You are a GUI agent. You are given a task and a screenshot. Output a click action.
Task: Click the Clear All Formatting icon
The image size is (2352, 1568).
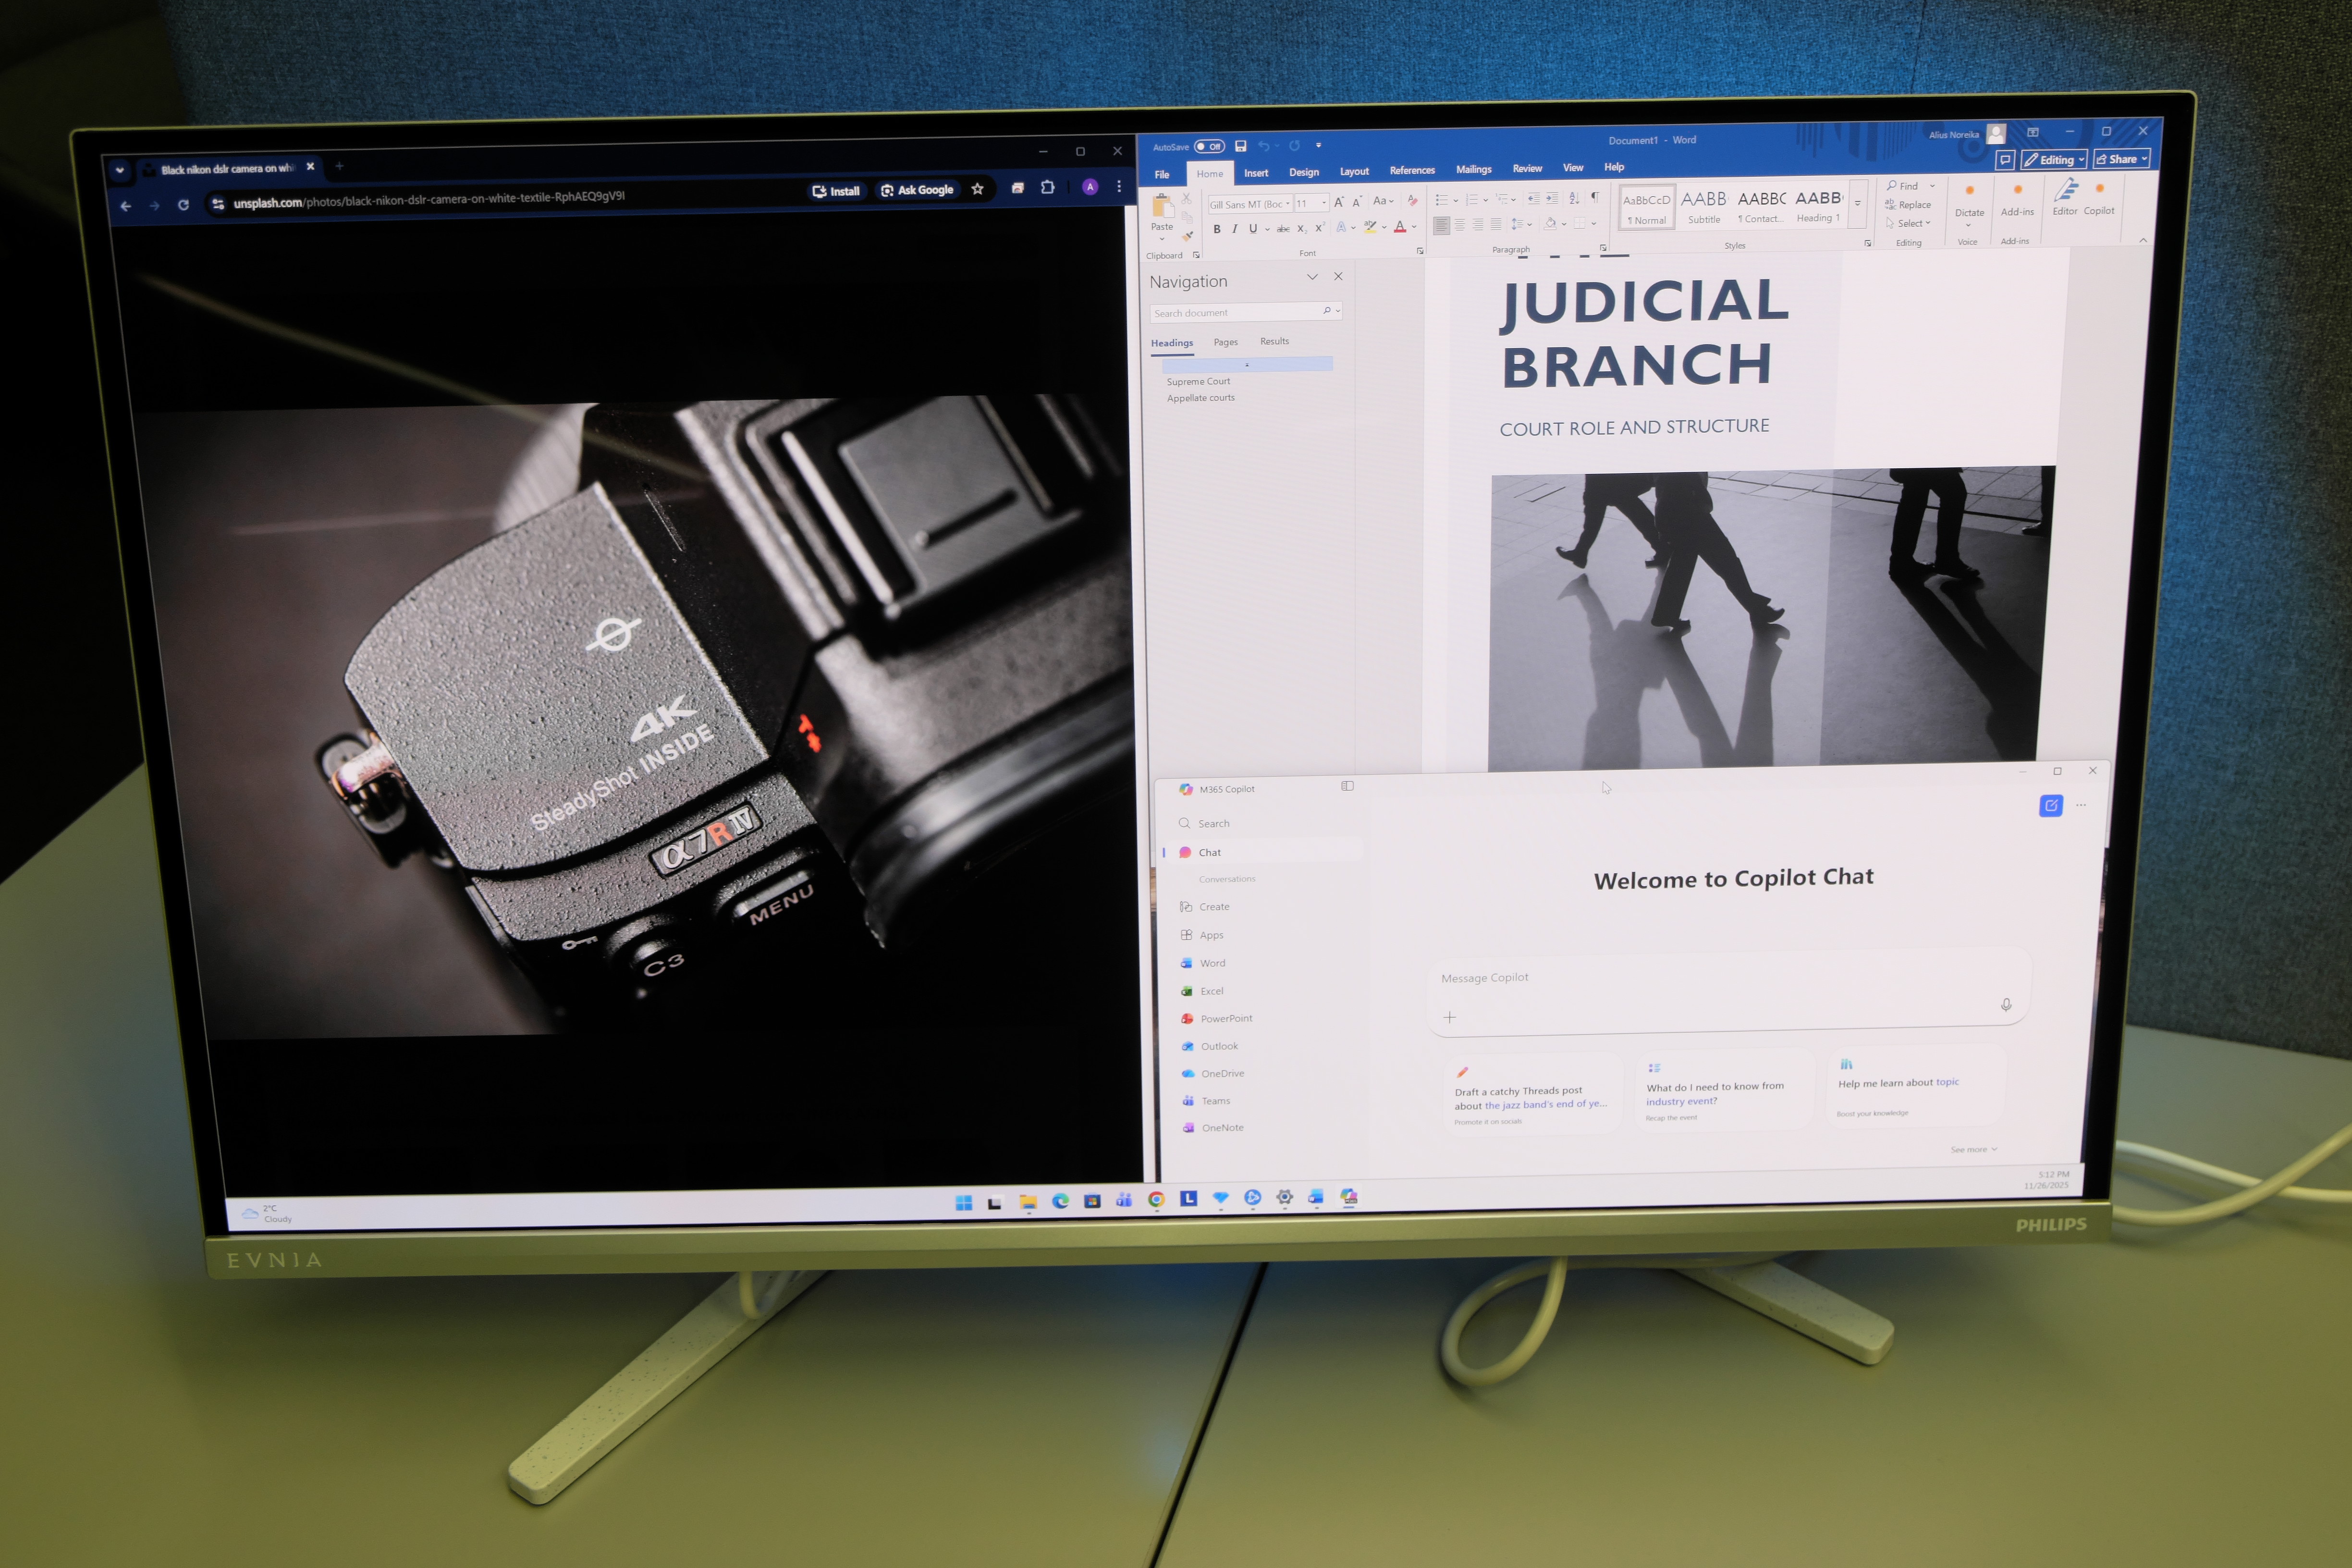1412,201
